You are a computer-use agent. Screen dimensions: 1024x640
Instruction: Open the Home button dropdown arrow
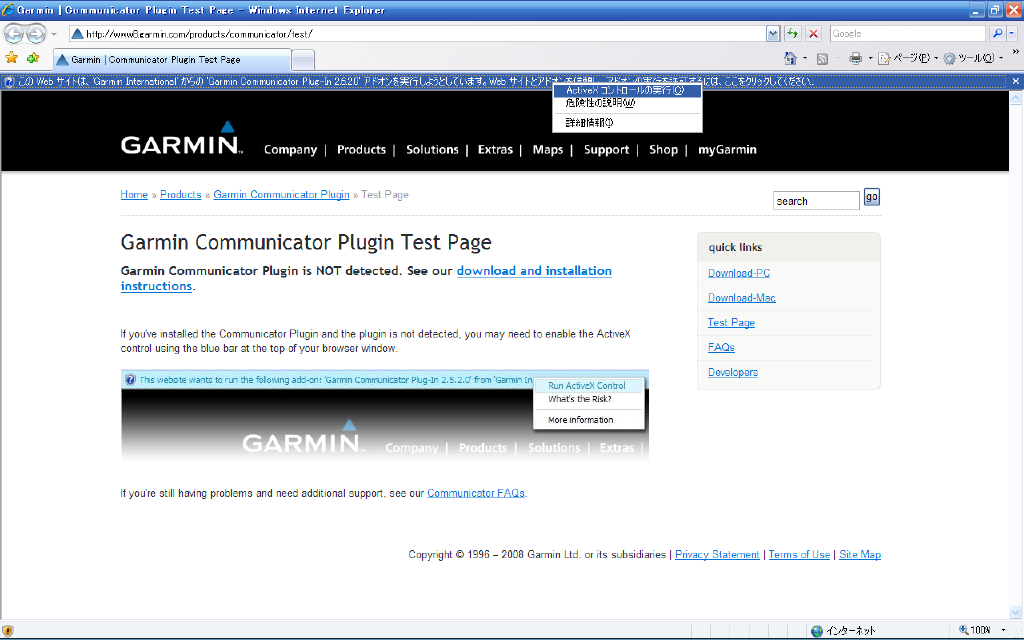pyautogui.click(x=805, y=59)
